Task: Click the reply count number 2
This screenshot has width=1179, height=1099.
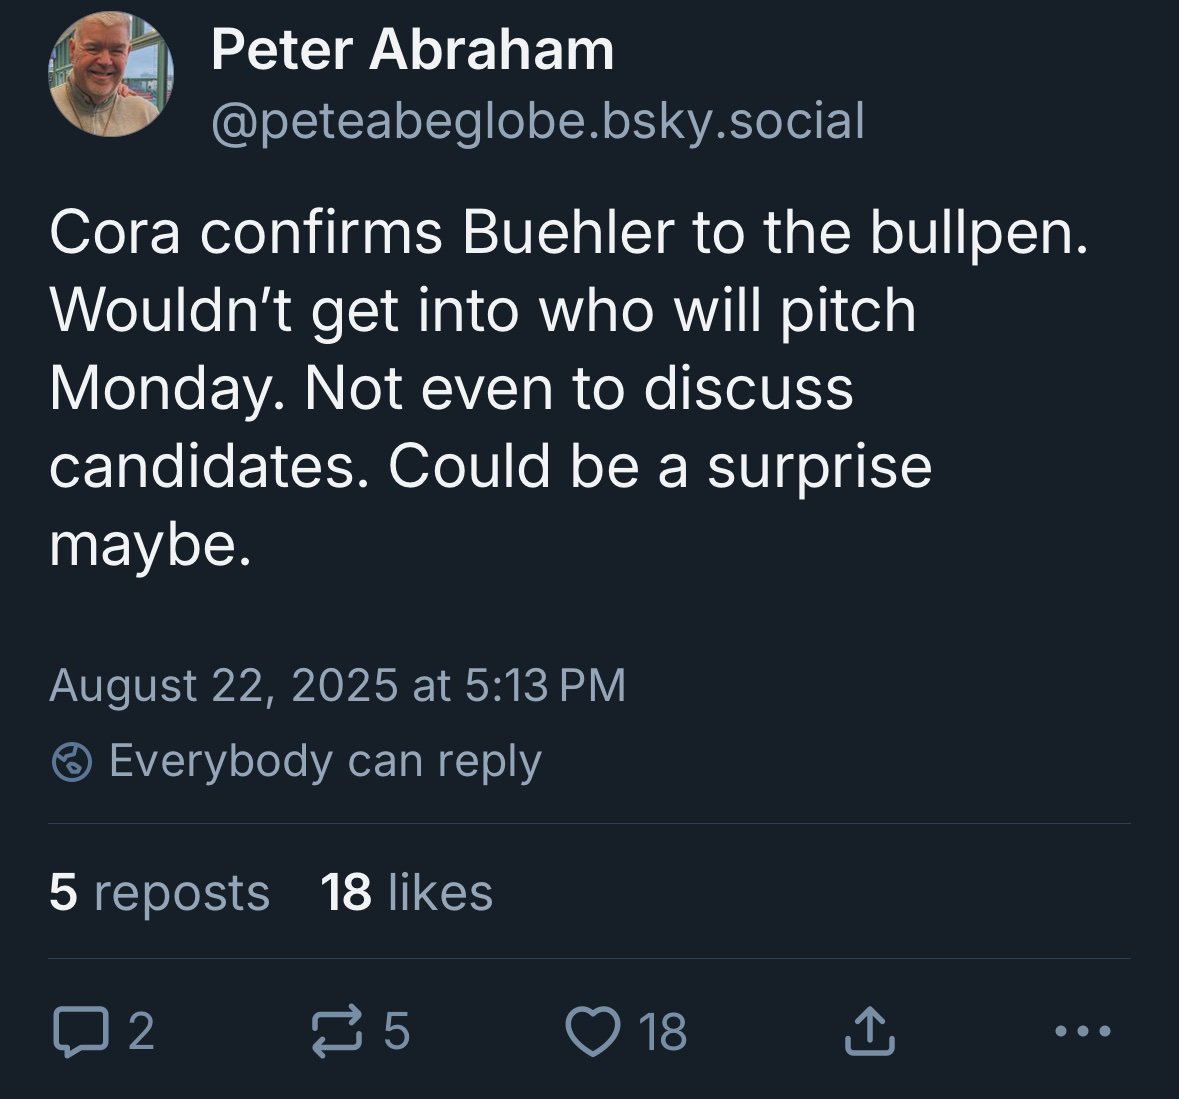Action: click(x=142, y=1032)
